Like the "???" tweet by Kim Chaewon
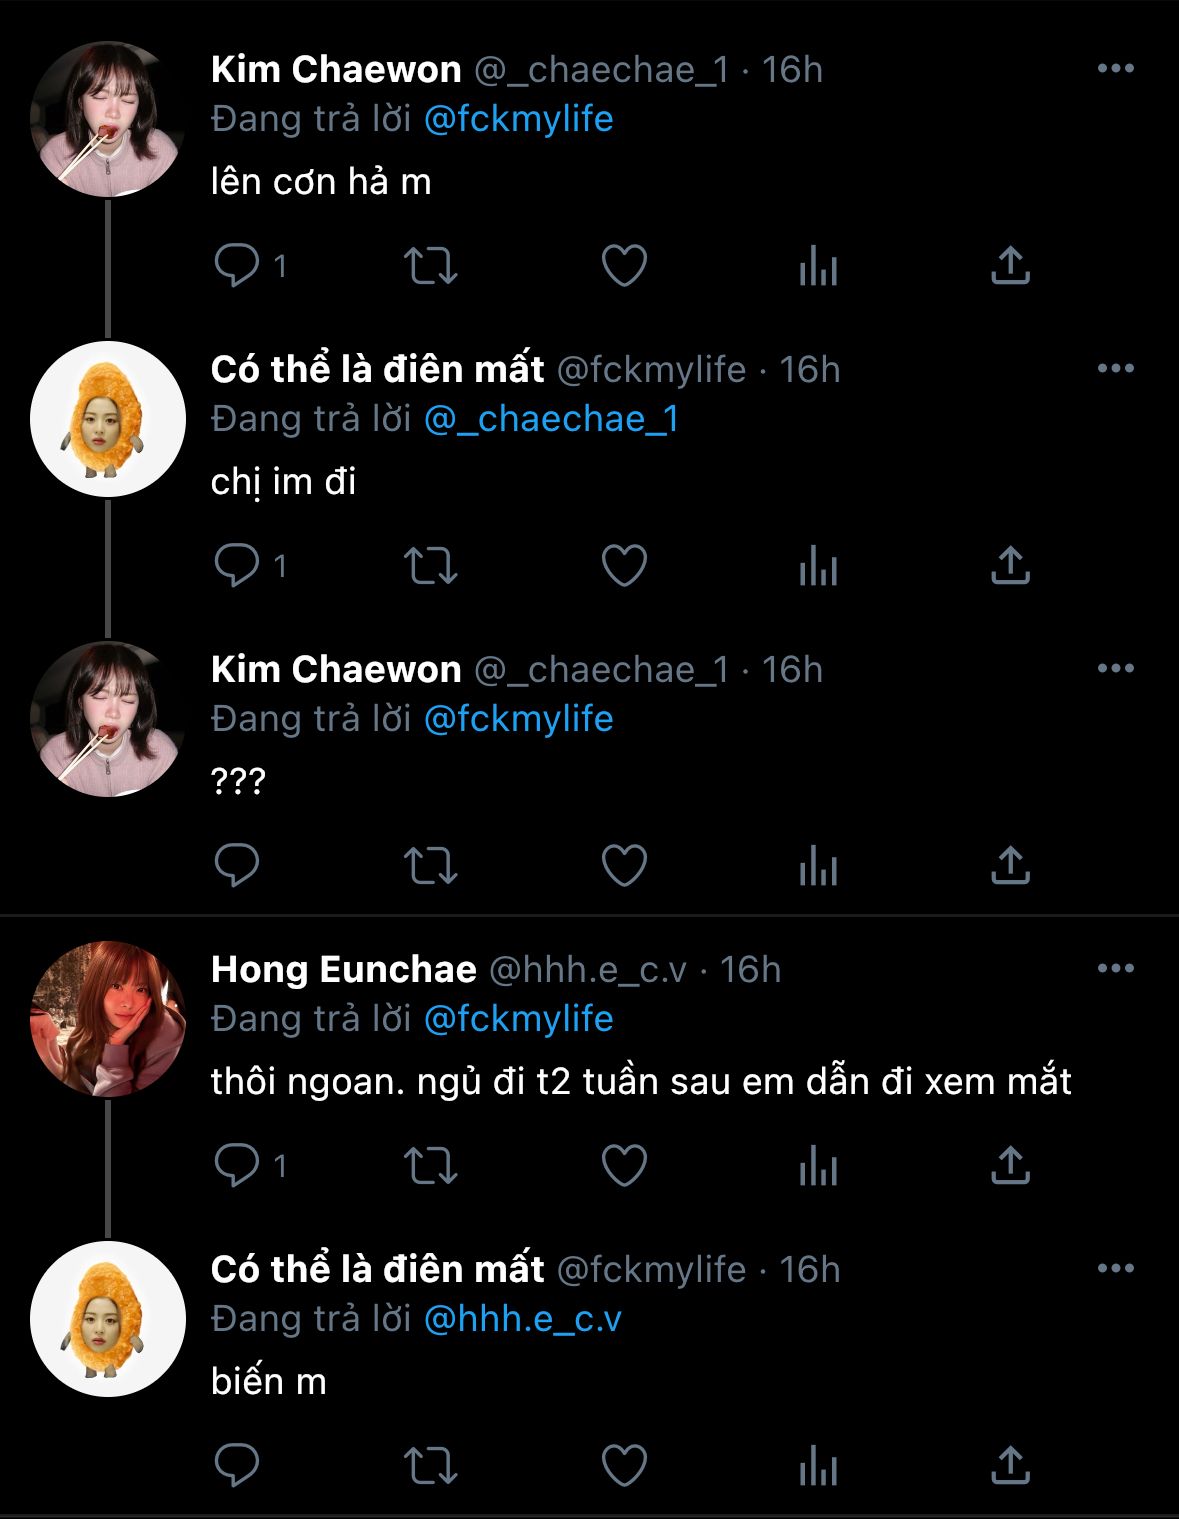This screenshot has width=1179, height=1519. 624,866
